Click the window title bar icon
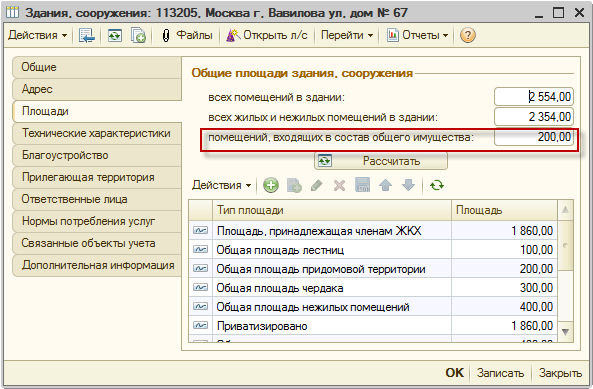The width and height of the screenshot is (593, 389). [13, 13]
